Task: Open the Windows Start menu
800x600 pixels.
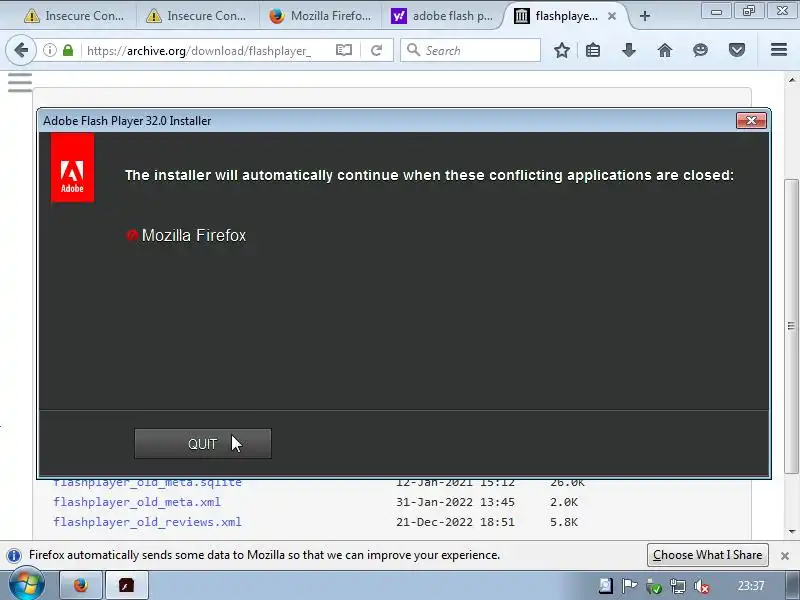Action: click(27, 585)
